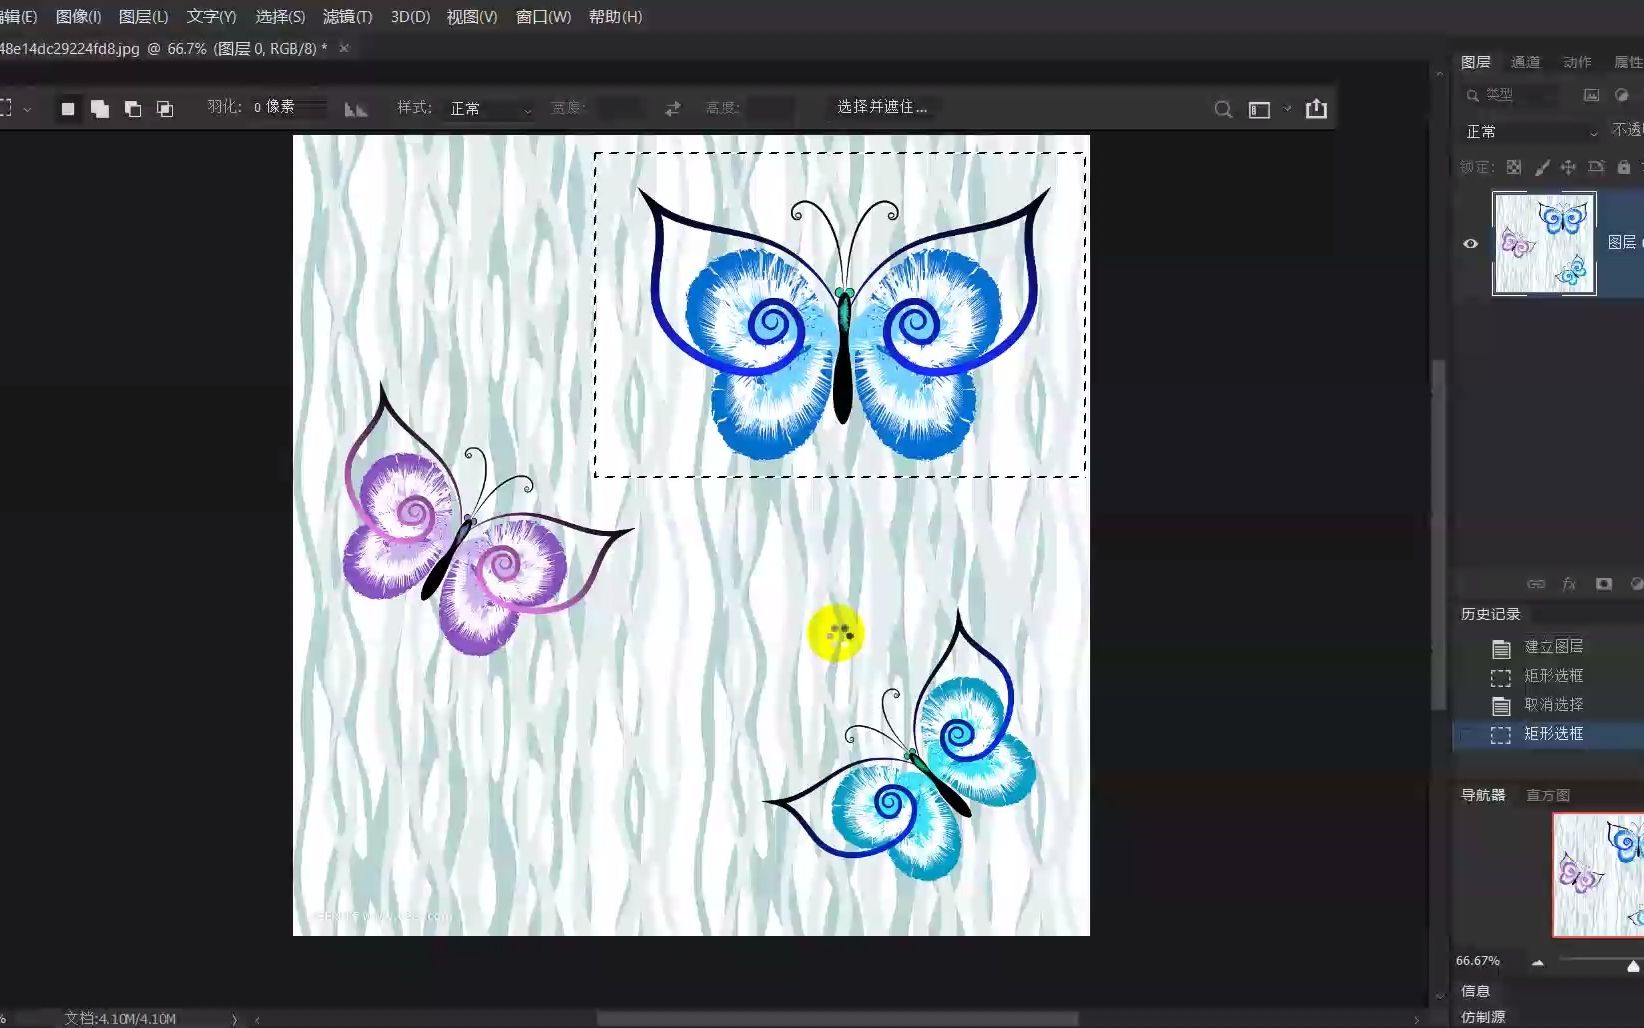Switch to the 通道 channels tab
Viewport: 1644px width, 1028px height.
click(1525, 62)
